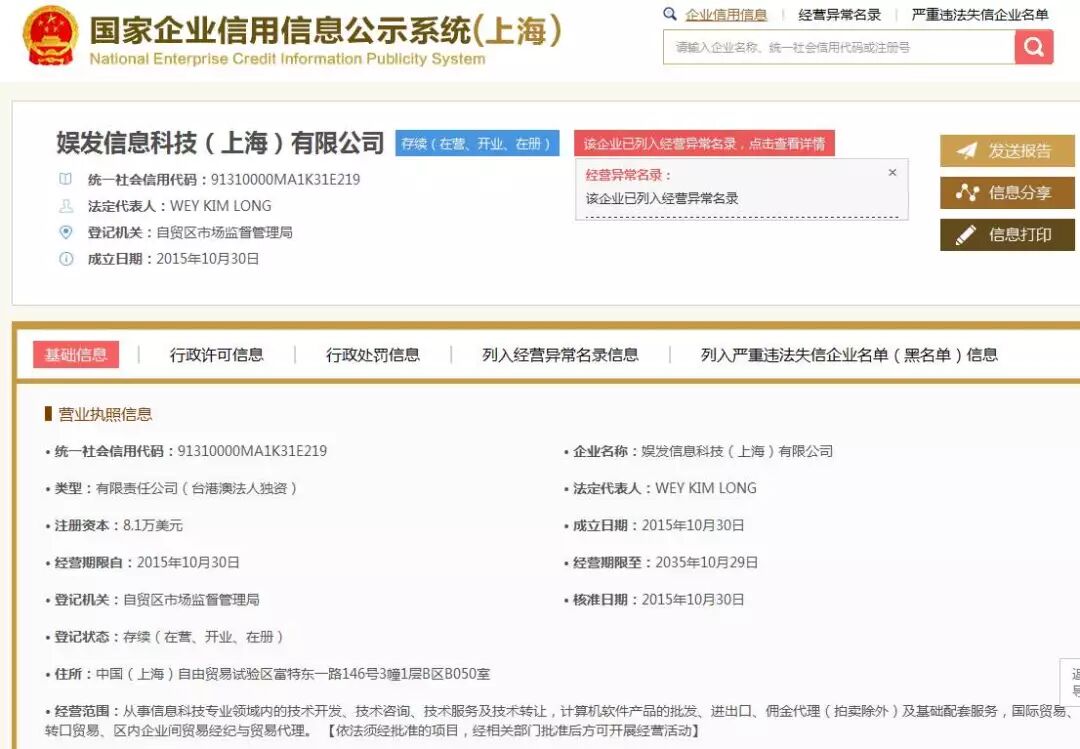Switch to the 列入严重违法失信企业名单（黑名单）信息 tab
This screenshot has width=1080, height=749.
coord(849,355)
